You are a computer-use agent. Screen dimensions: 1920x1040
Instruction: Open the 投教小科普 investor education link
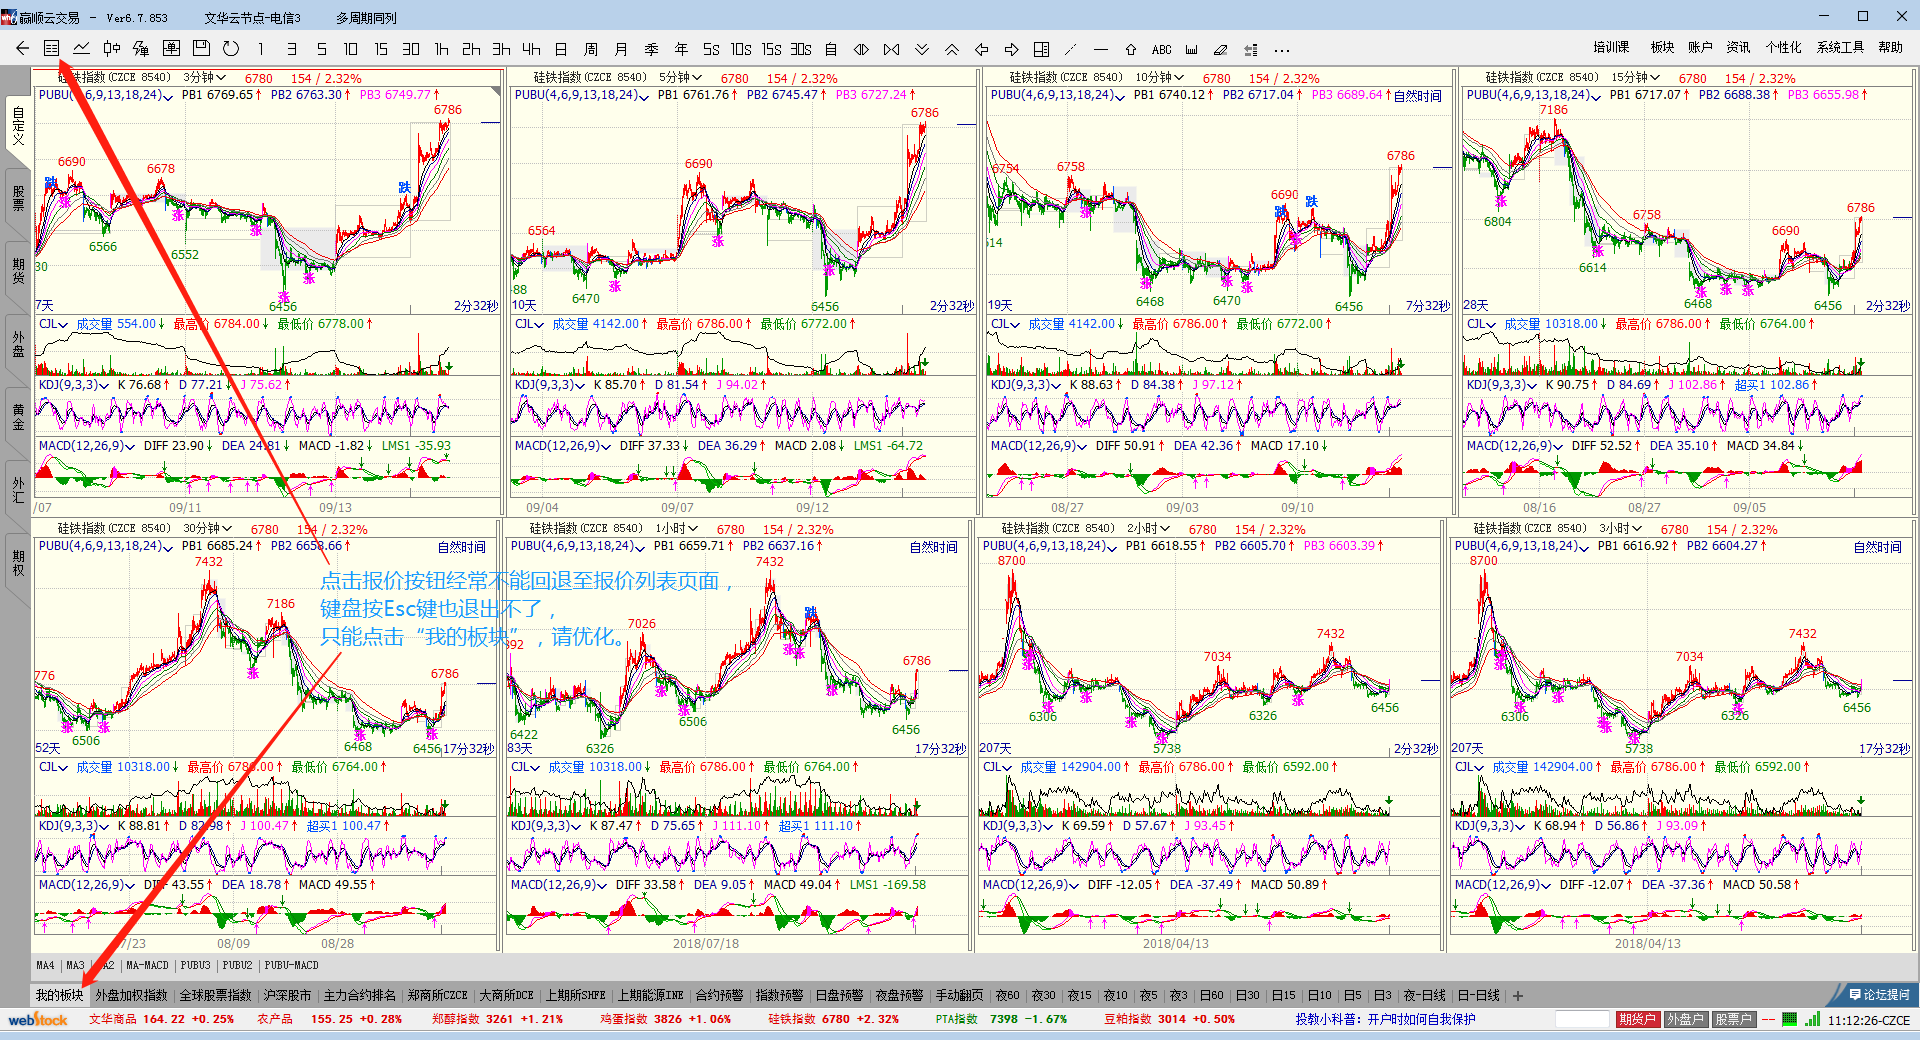(x=1385, y=1019)
